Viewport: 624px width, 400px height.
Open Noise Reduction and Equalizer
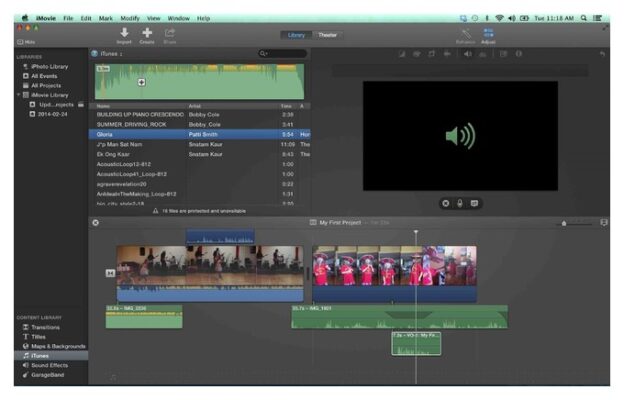[482, 54]
